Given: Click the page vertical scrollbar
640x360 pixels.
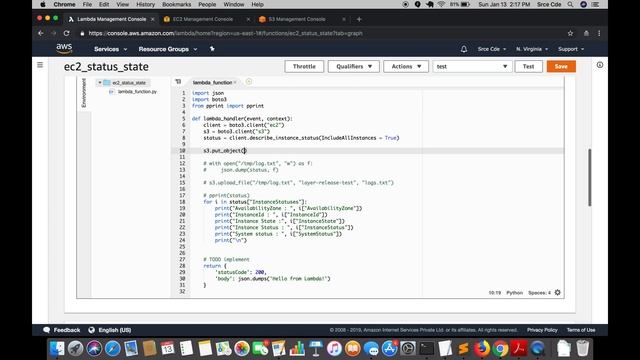Looking at the screenshot, I should coord(589,178).
